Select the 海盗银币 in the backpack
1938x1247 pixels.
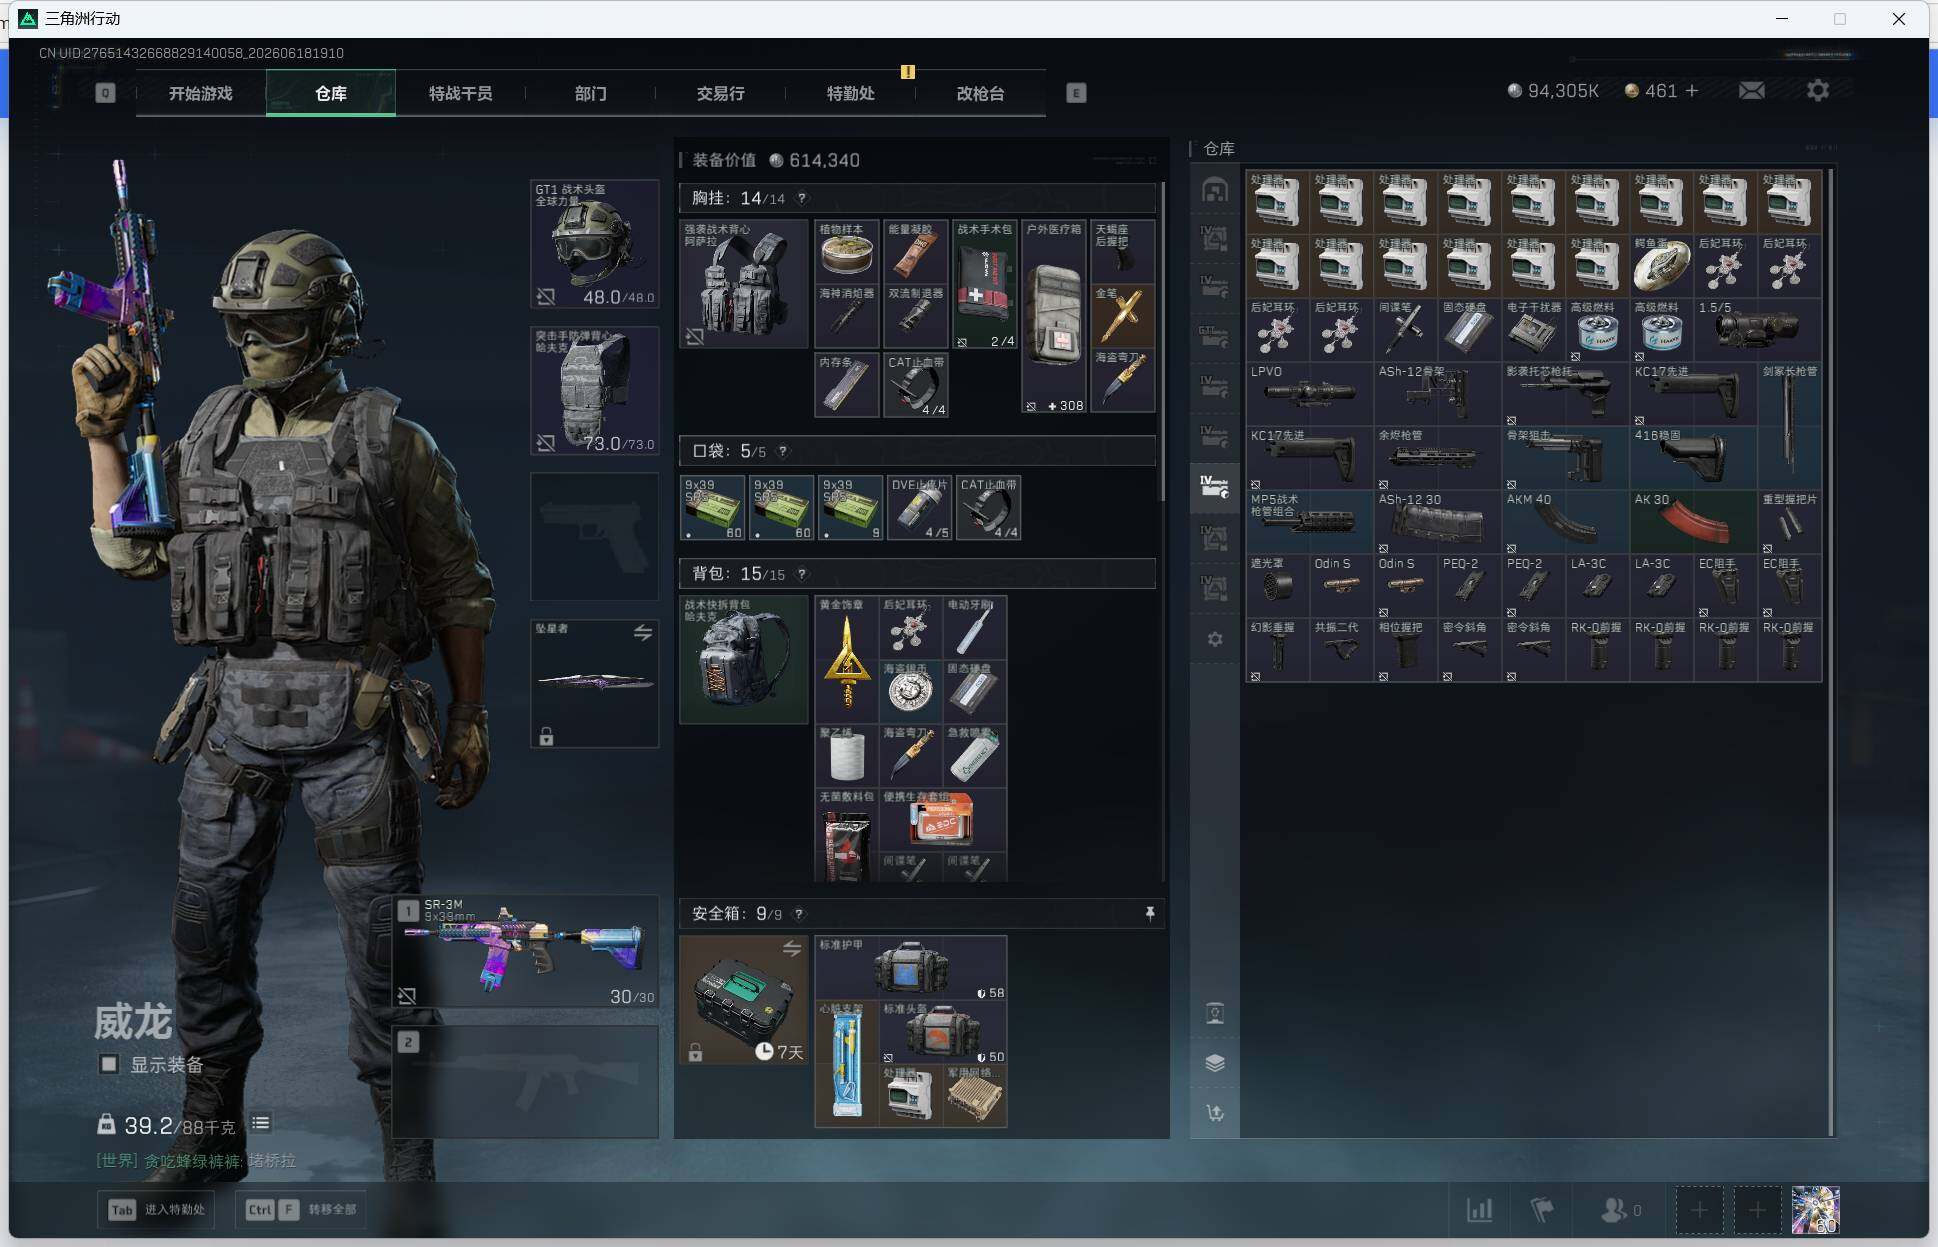[911, 692]
